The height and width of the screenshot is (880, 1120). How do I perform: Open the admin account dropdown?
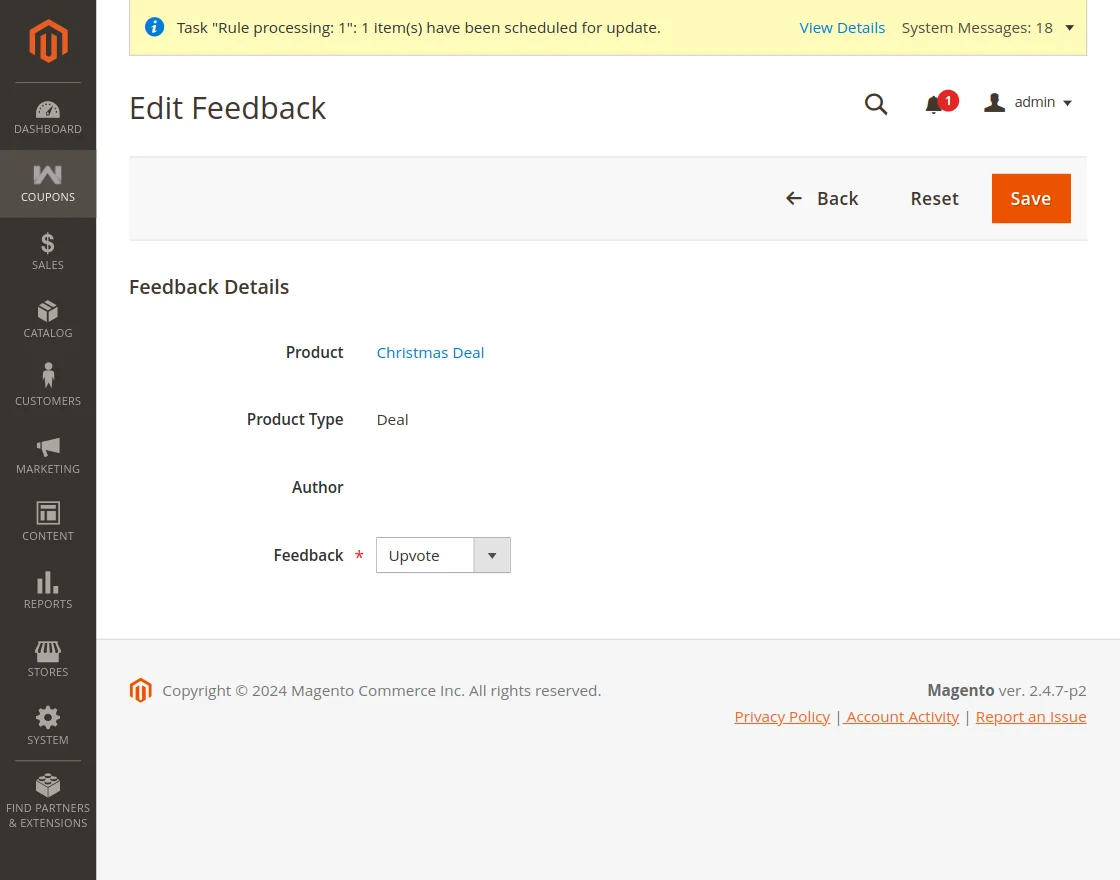click(x=1027, y=102)
